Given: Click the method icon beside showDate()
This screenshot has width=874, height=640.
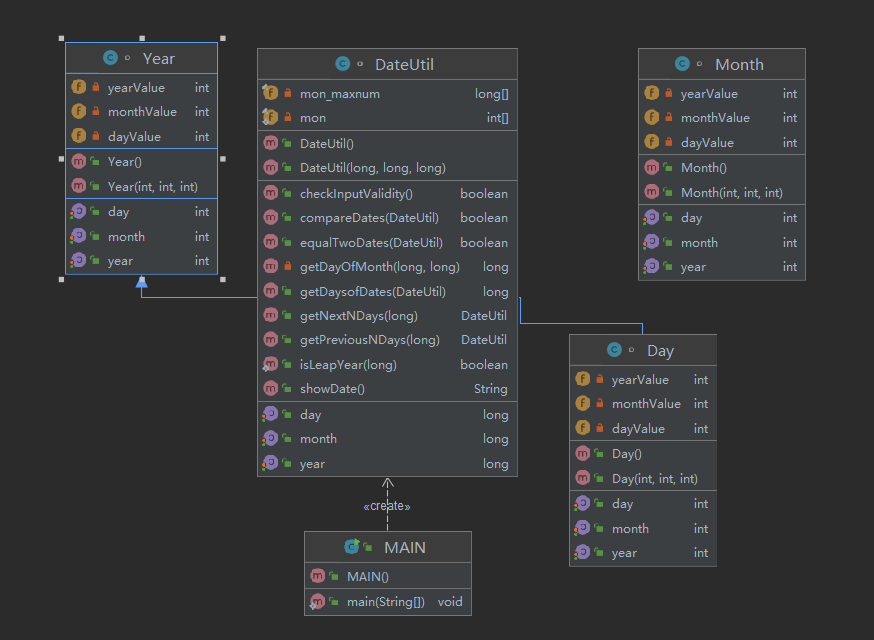Looking at the screenshot, I should (x=270, y=388).
